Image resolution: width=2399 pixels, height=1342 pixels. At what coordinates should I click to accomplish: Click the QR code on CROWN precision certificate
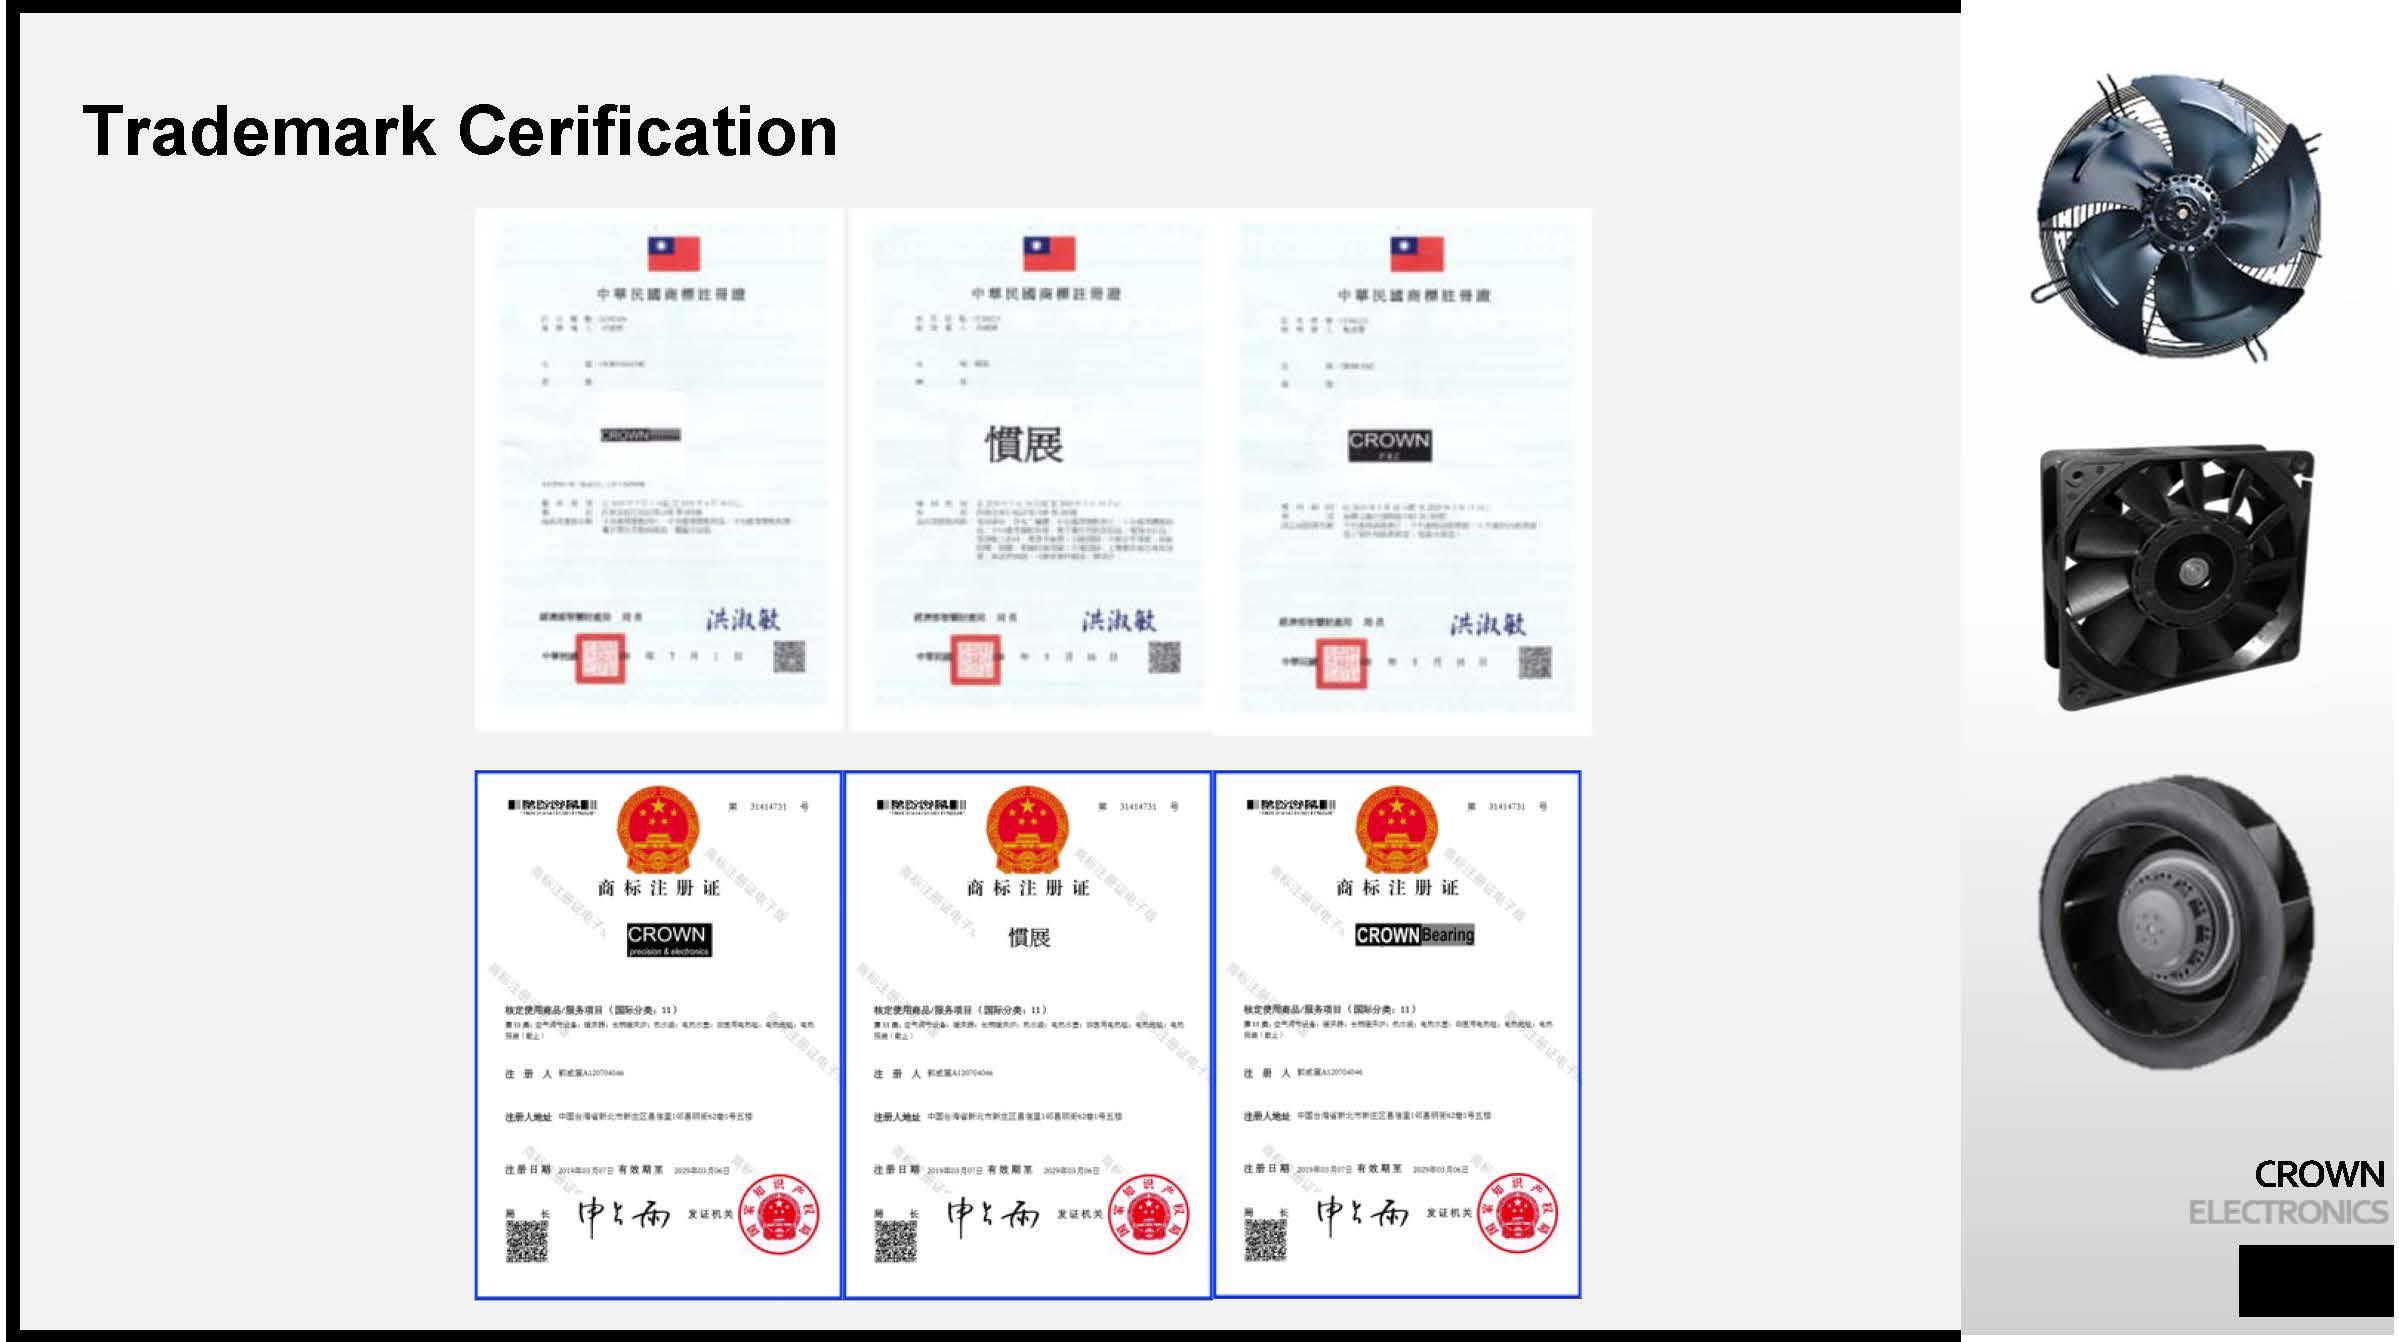coord(527,1241)
